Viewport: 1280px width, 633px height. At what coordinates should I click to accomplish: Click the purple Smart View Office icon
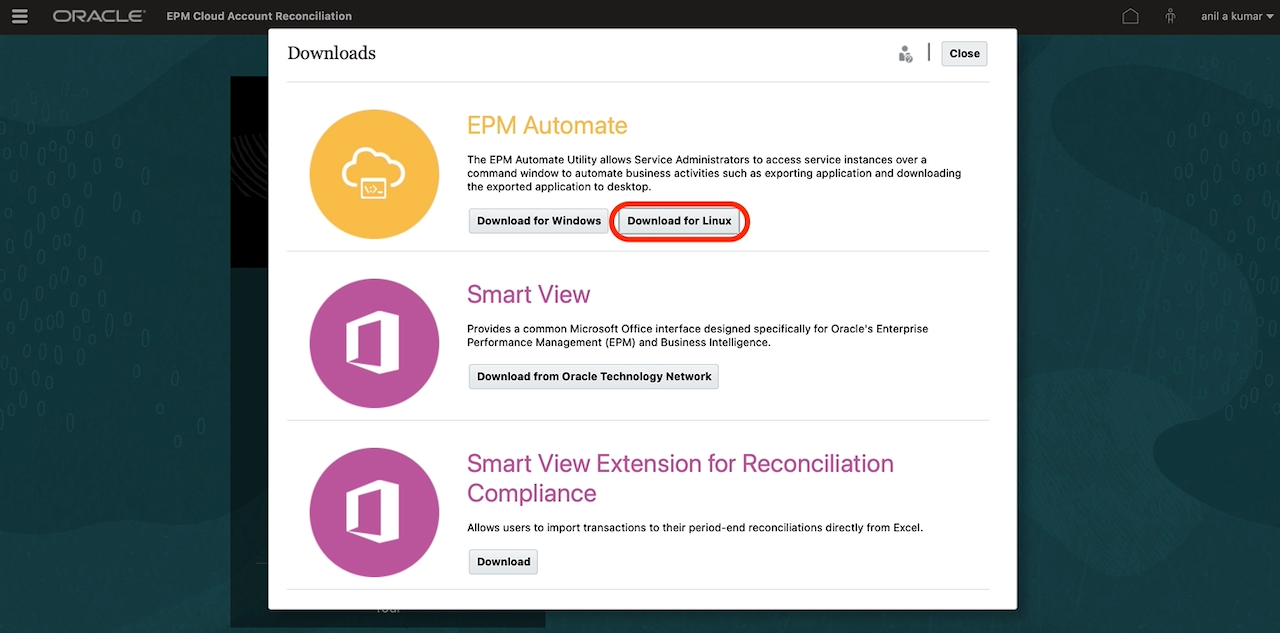coord(374,343)
